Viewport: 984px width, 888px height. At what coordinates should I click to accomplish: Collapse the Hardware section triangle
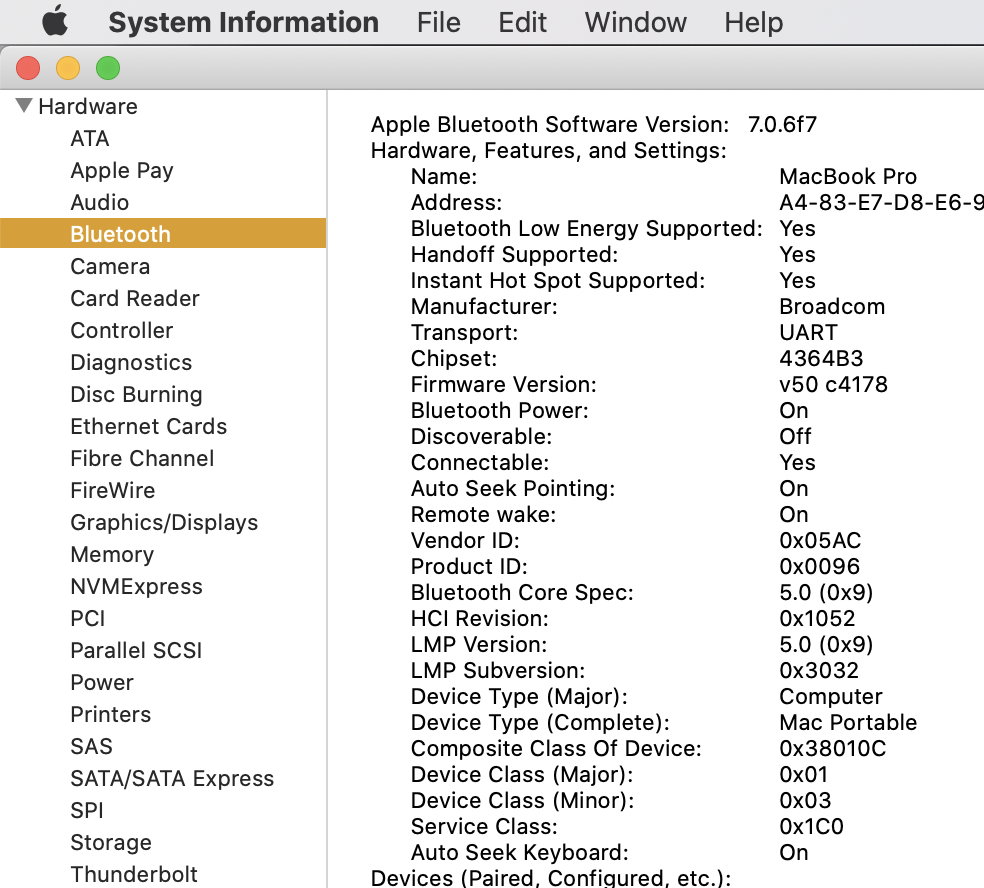point(24,106)
